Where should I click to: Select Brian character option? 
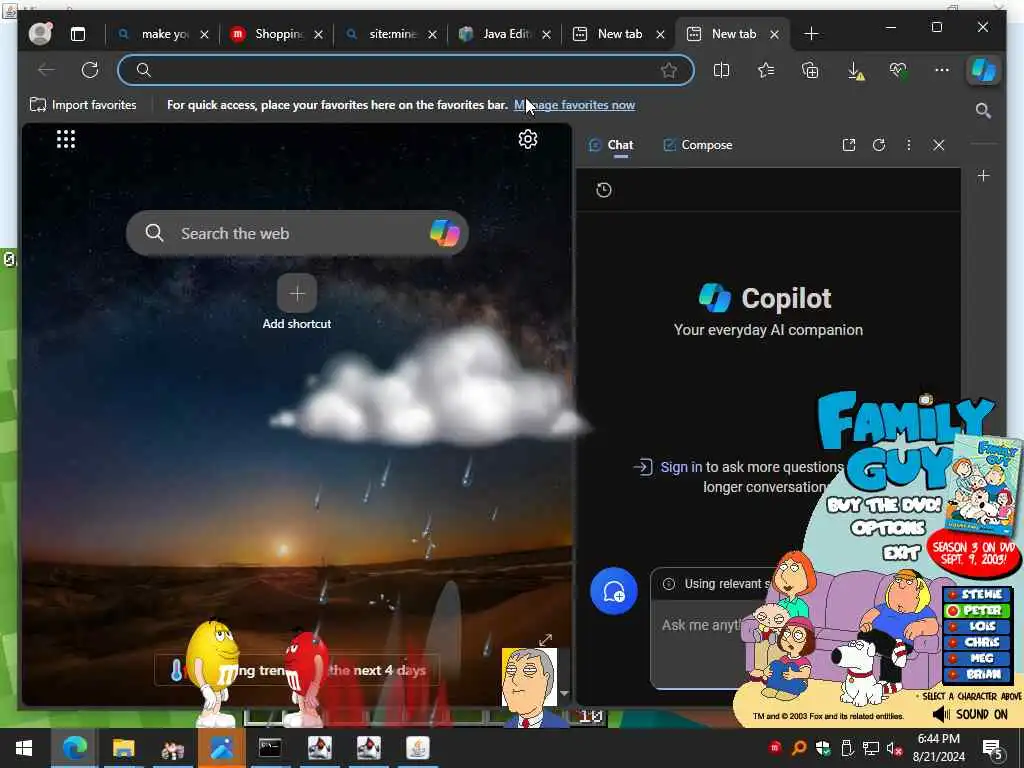(976, 675)
